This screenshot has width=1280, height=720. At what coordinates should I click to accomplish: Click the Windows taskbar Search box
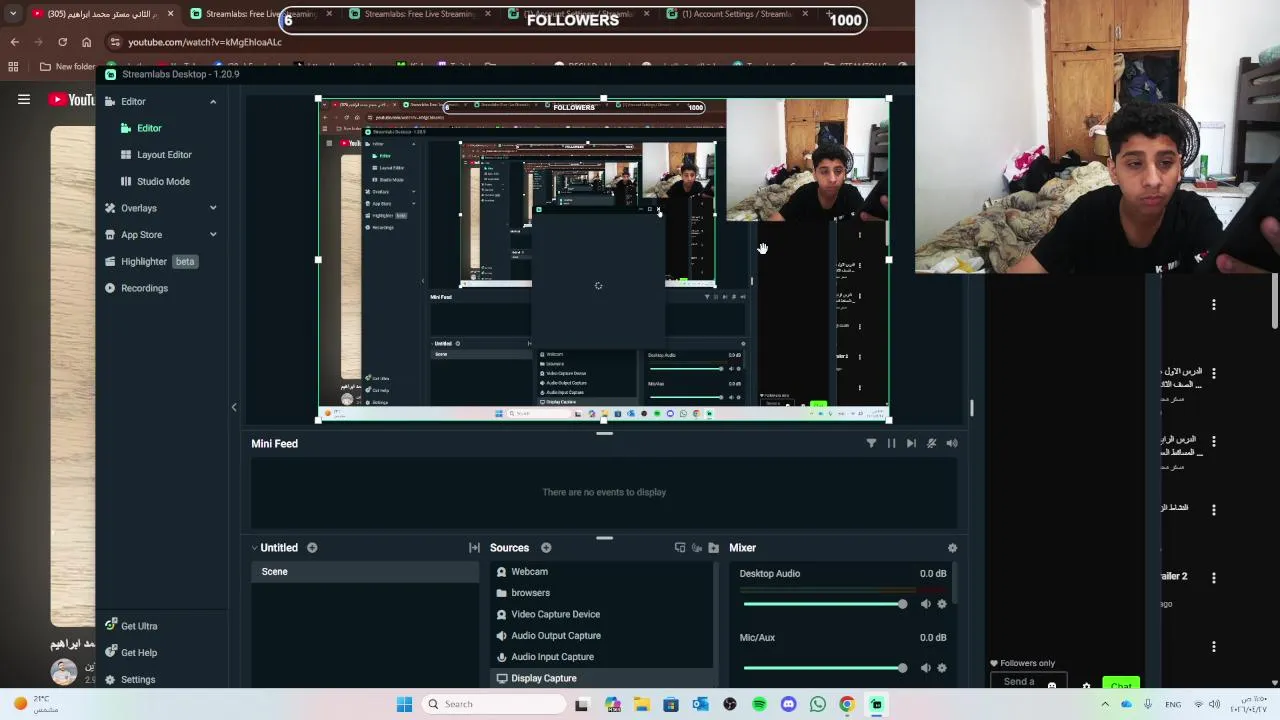[x=494, y=704]
